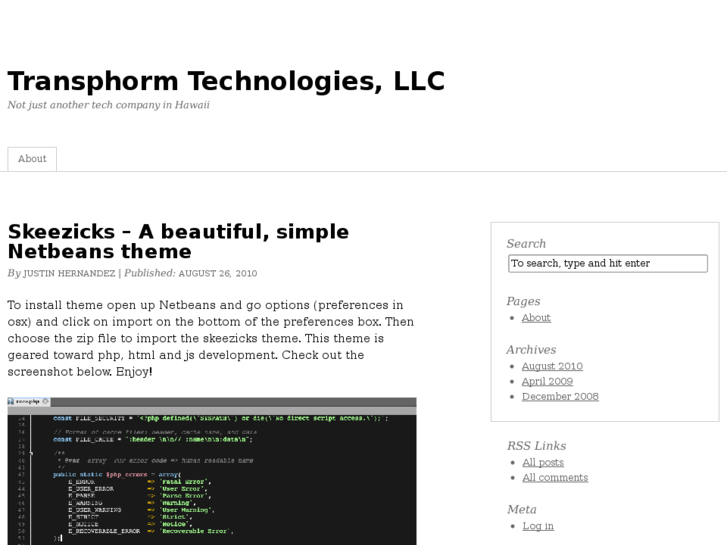The width and height of the screenshot is (727, 545).
Task: Open the All posts RSS link
Action: coord(543,462)
